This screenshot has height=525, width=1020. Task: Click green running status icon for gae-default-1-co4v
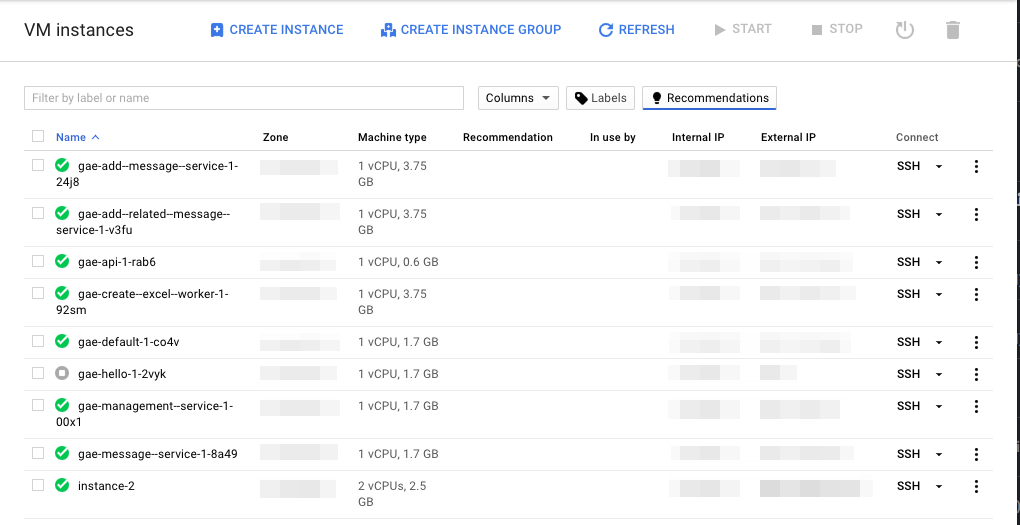(x=62, y=342)
